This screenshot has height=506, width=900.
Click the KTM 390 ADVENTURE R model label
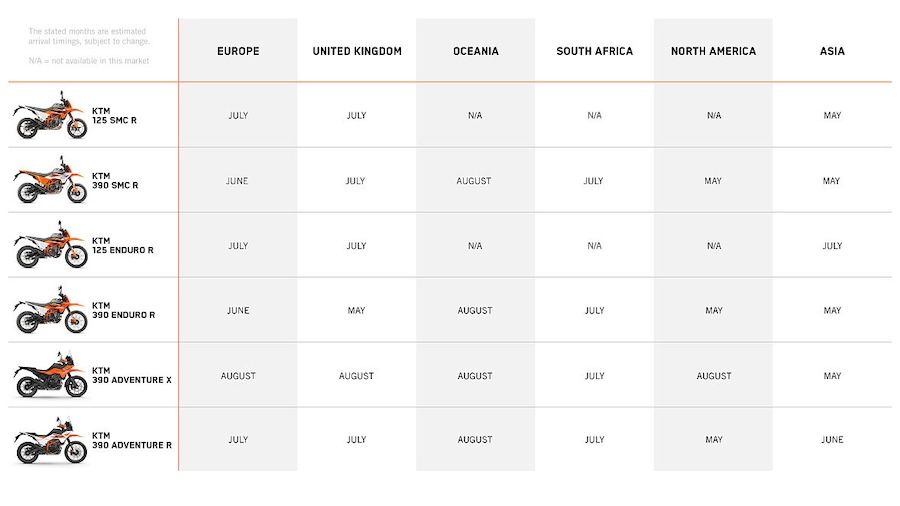[x=132, y=440]
